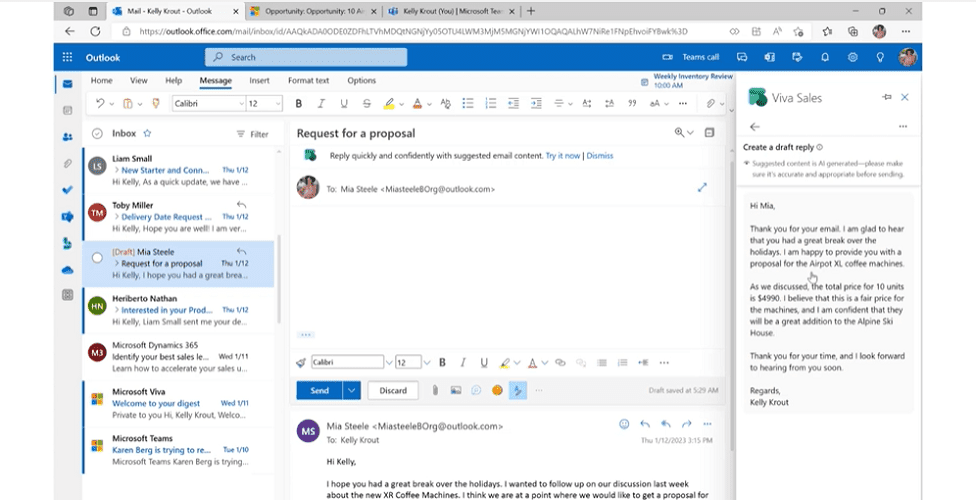Switch to the Home ribbon tab
The width and height of the screenshot is (976, 500).
pyautogui.click(x=101, y=80)
